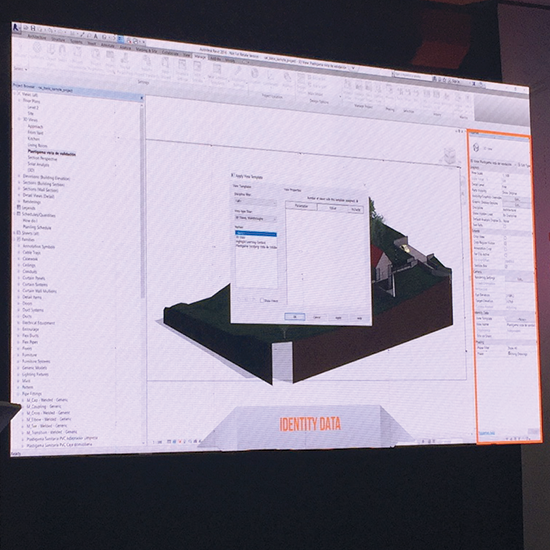The height and width of the screenshot is (550, 550).
Task: Open the Properties help link at palette bottom
Action: pyautogui.click(x=487, y=433)
